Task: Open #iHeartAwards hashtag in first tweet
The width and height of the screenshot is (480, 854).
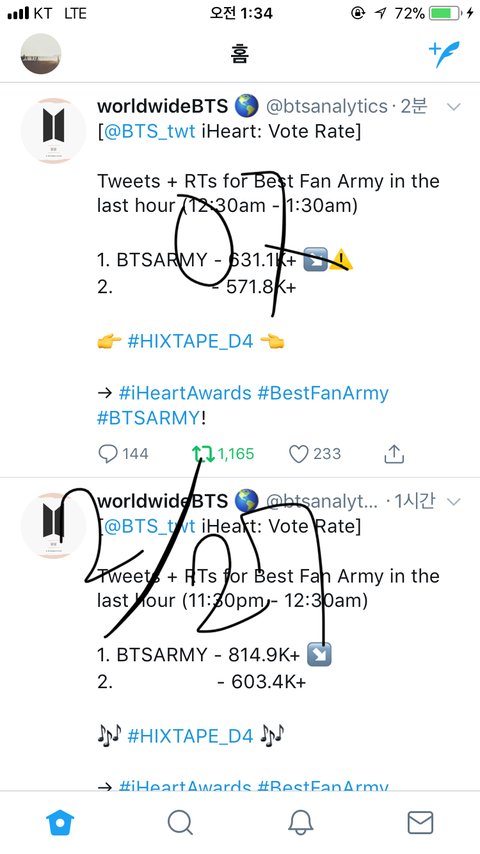Action: click(x=185, y=393)
